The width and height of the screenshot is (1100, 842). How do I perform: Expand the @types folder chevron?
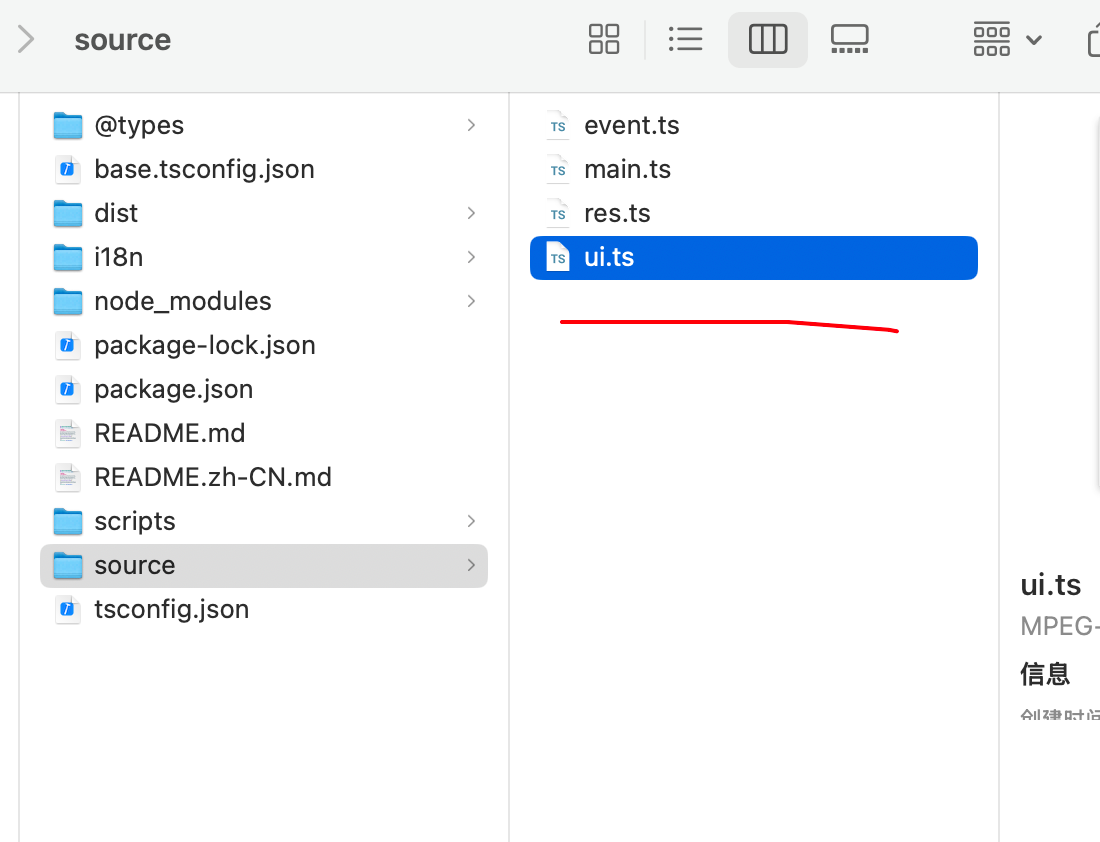(471, 125)
